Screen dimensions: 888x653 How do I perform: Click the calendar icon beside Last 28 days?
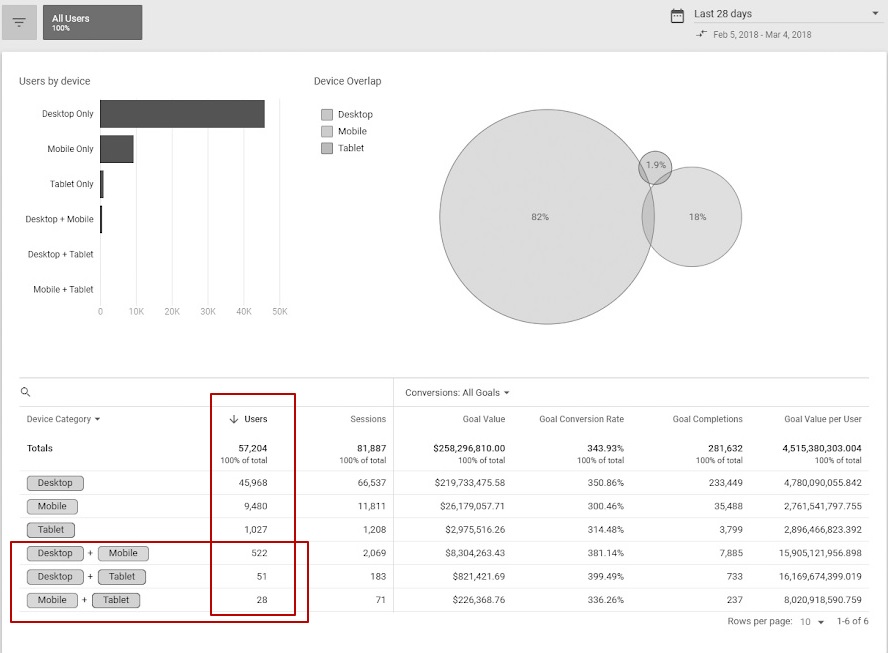(x=677, y=15)
